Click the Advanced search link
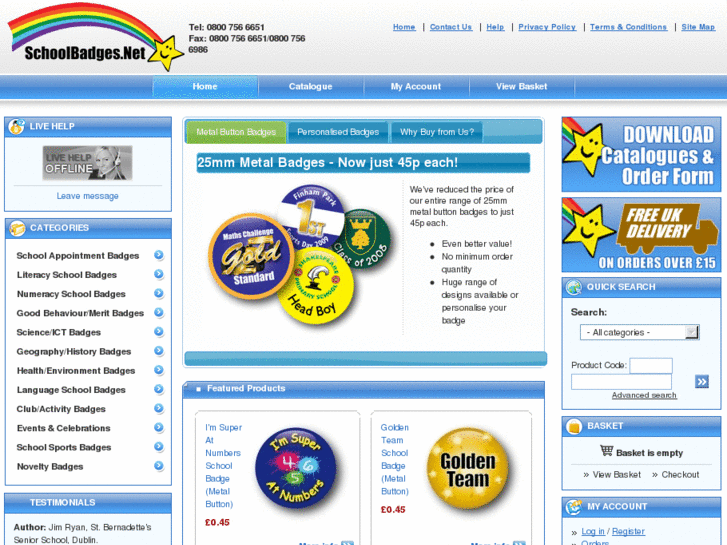Image resolution: width=727 pixels, height=545 pixels. click(644, 395)
